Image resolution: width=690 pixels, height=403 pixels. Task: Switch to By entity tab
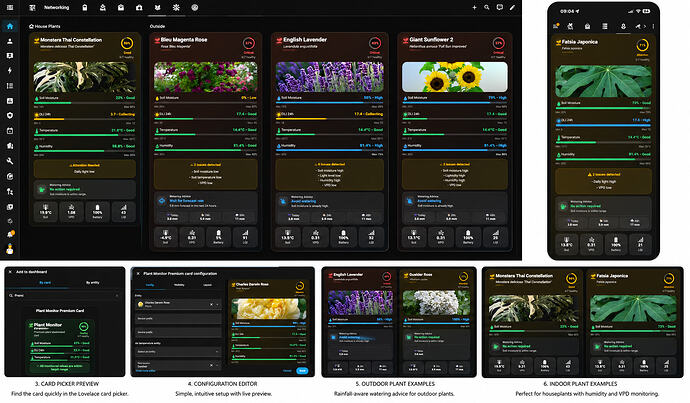click(x=92, y=282)
